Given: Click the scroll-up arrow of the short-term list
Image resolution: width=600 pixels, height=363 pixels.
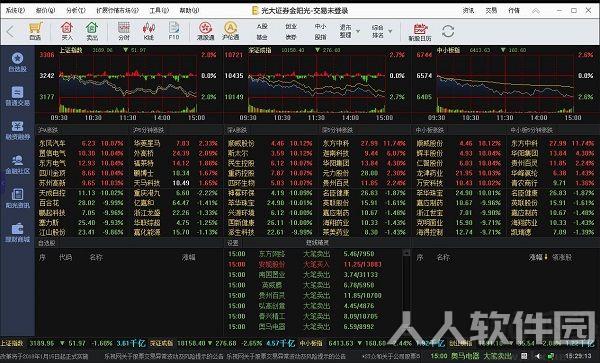Looking at the screenshot, I should click(x=406, y=253).
